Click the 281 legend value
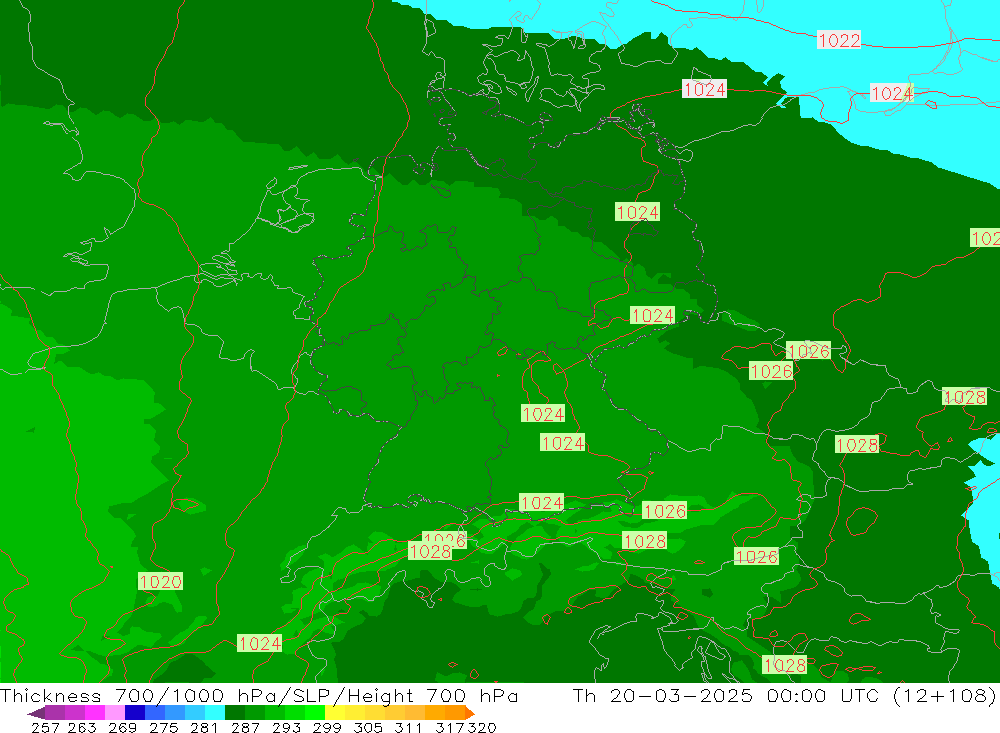Viewport: 1000px width, 733px height. pyautogui.click(x=204, y=727)
